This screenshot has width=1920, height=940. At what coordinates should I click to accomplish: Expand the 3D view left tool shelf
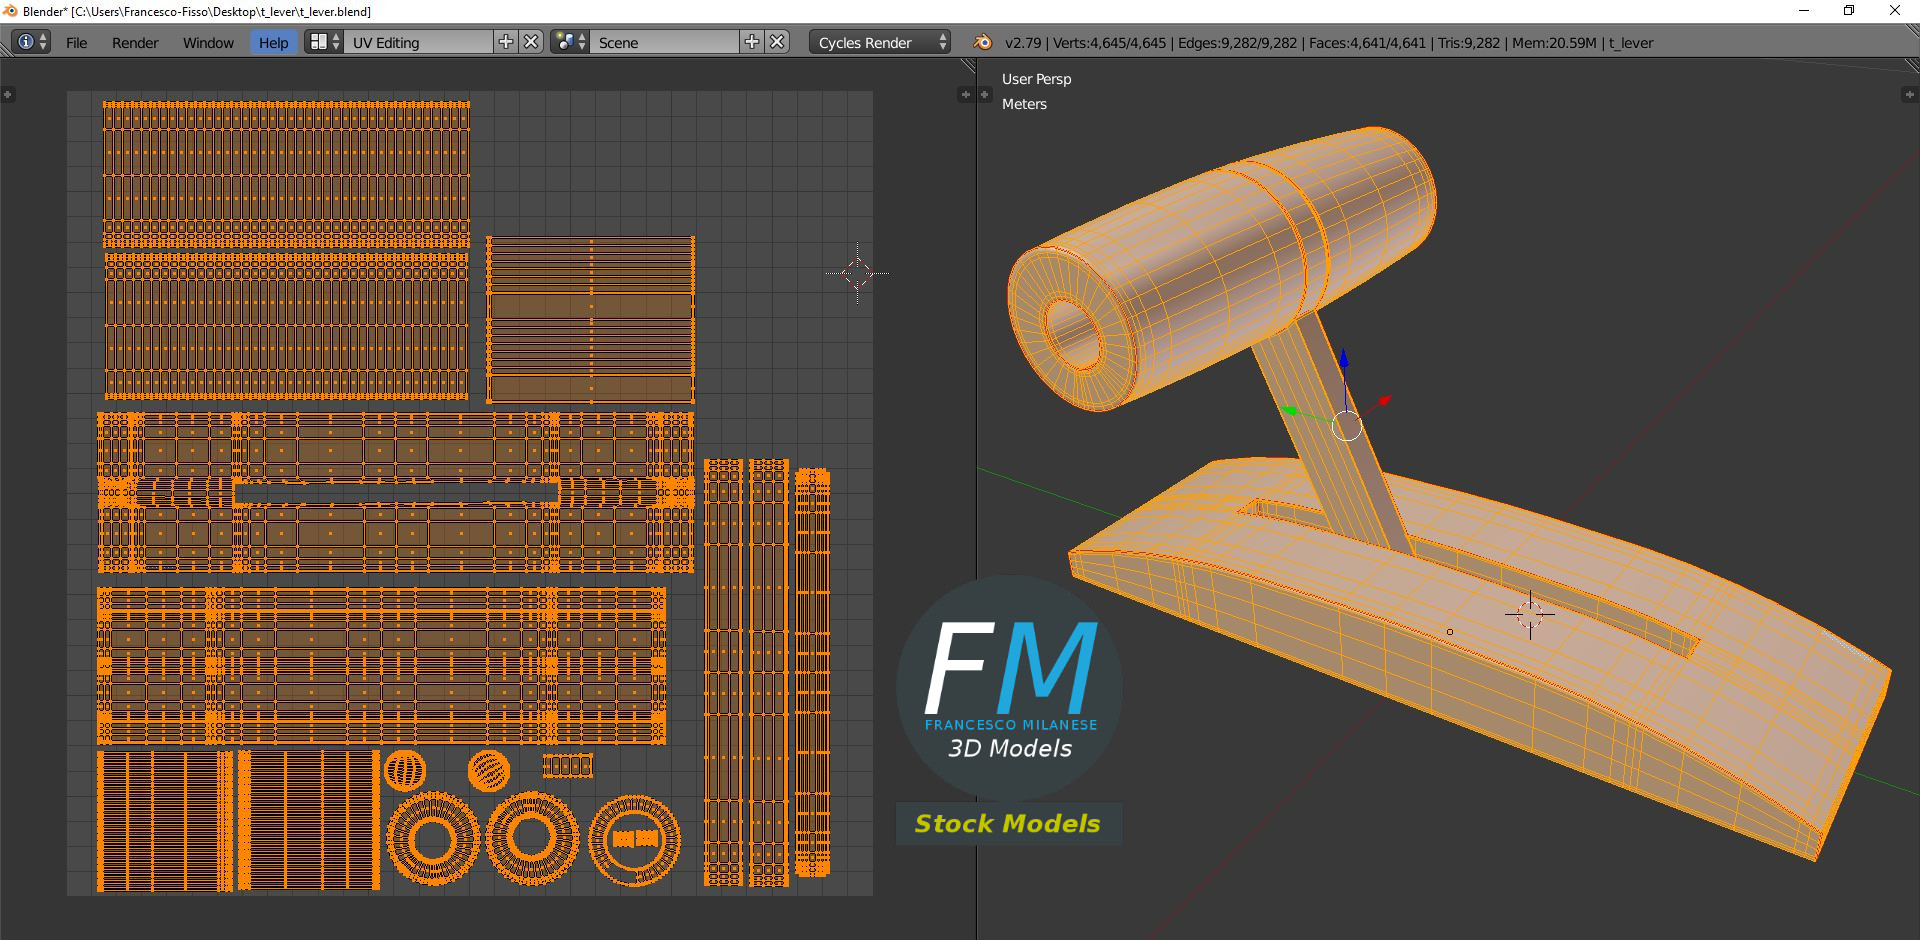(x=984, y=95)
